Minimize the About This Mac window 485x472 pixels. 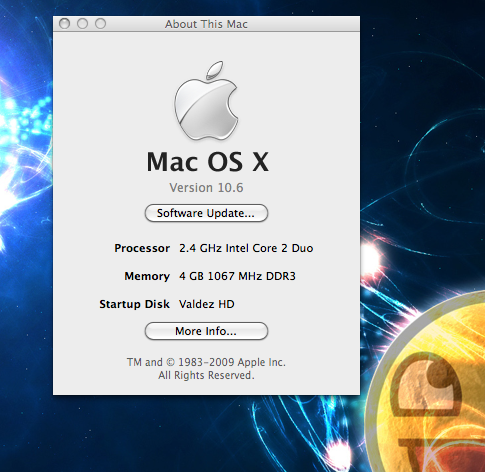[82, 24]
